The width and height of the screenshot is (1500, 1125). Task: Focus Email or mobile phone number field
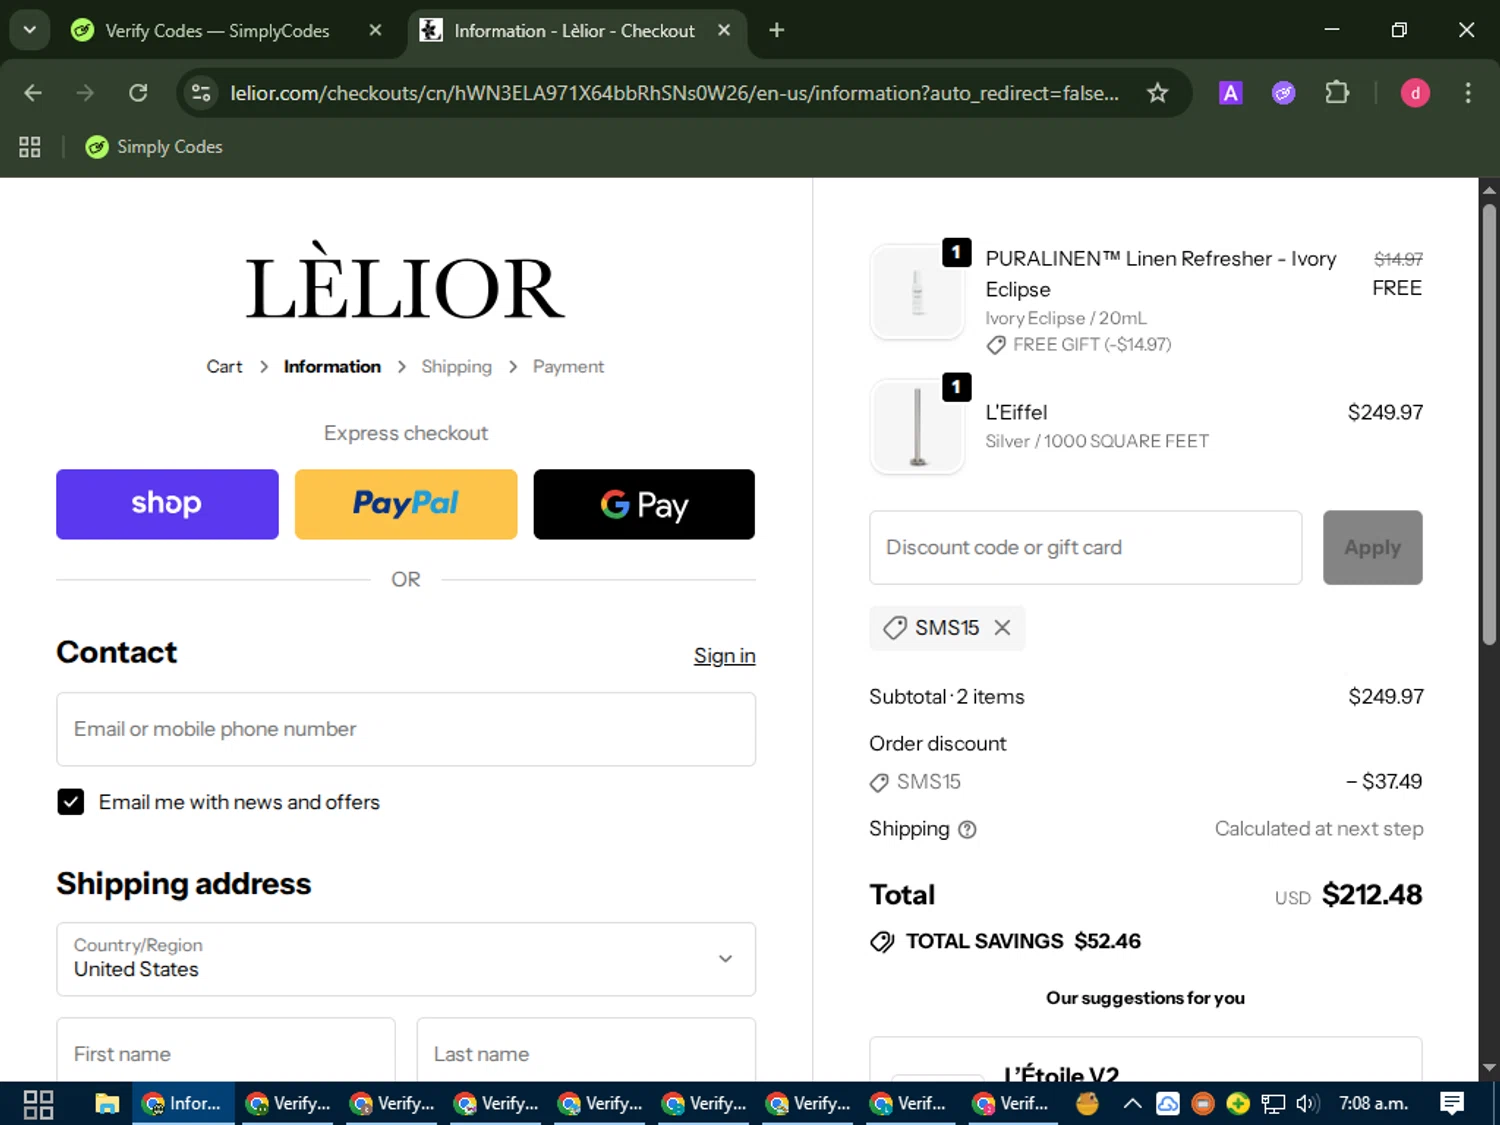coord(406,729)
